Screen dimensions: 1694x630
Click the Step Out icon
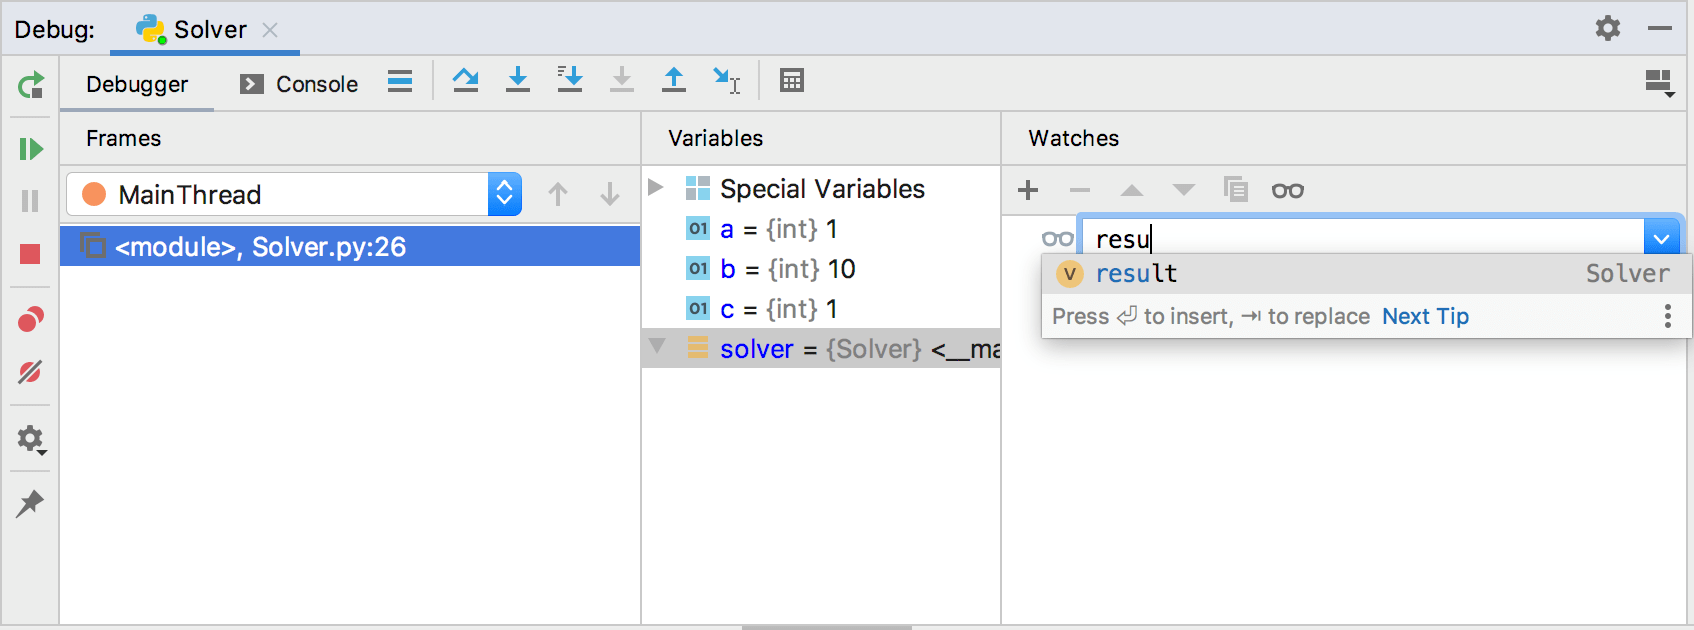(674, 80)
